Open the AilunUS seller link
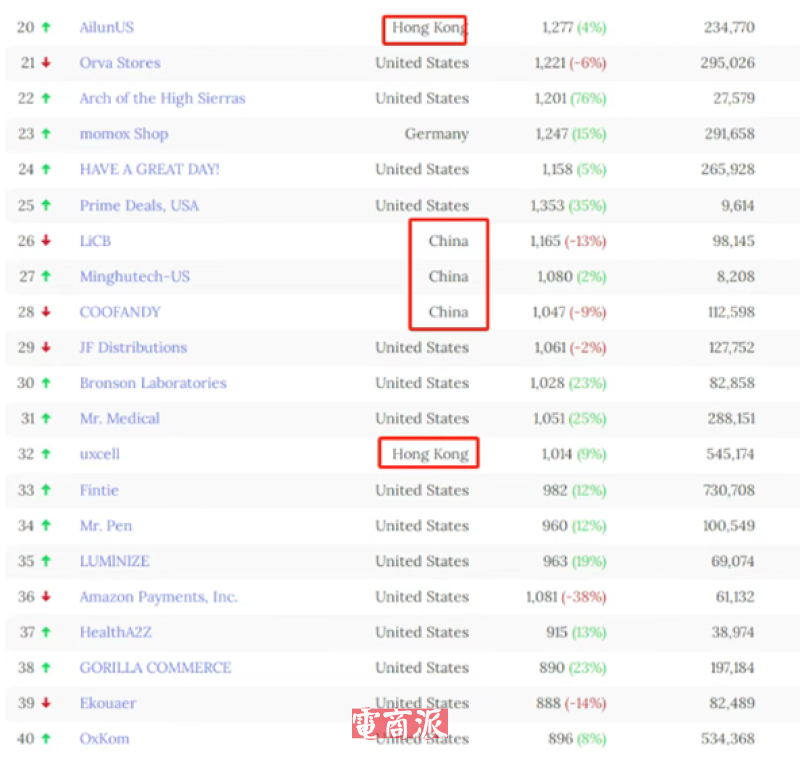 [106, 28]
